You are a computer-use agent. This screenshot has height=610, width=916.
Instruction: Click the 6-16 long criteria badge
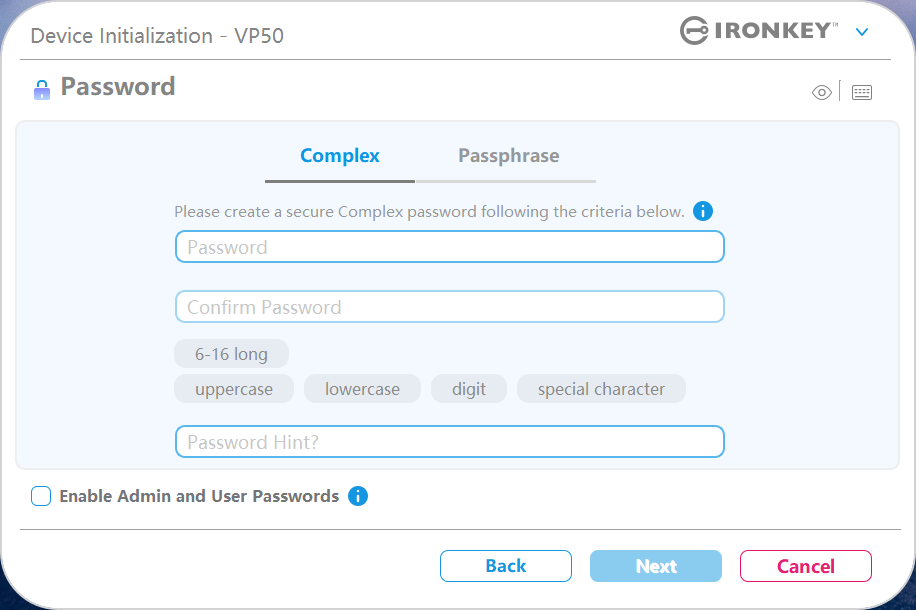231,354
